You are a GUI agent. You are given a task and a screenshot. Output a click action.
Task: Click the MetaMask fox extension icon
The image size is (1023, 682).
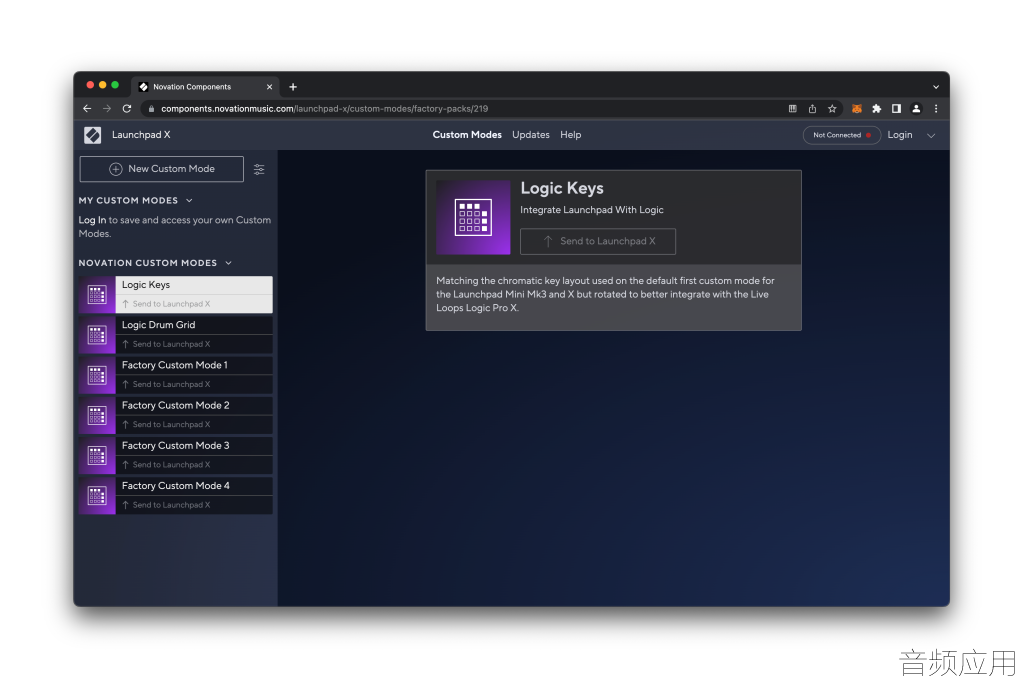(x=857, y=109)
